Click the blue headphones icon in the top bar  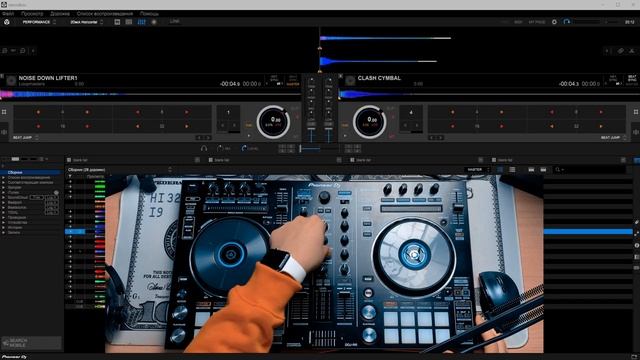pyautogui.click(x=567, y=22)
